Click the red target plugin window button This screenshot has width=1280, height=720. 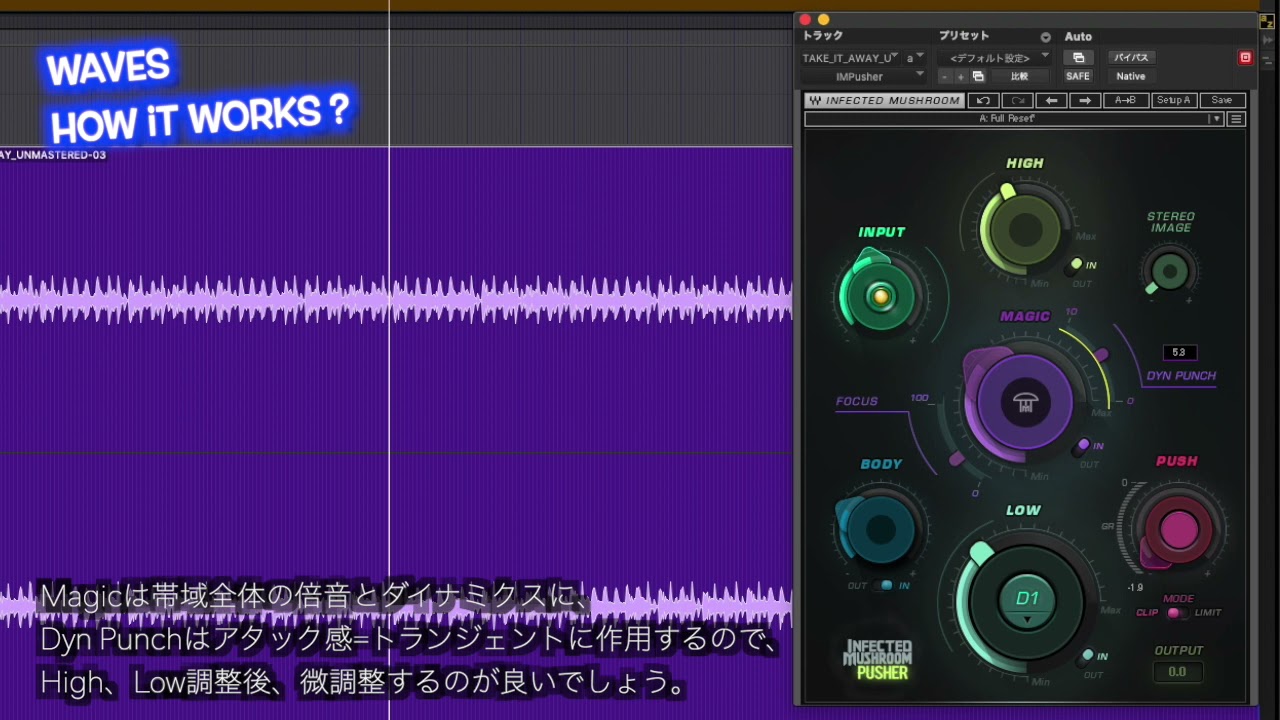1245,58
